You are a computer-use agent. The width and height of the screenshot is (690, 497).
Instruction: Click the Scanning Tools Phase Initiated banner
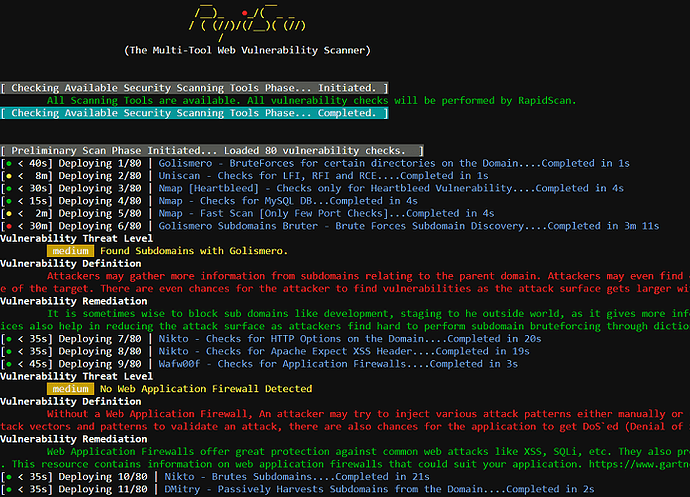pyautogui.click(x=194, y=88)
